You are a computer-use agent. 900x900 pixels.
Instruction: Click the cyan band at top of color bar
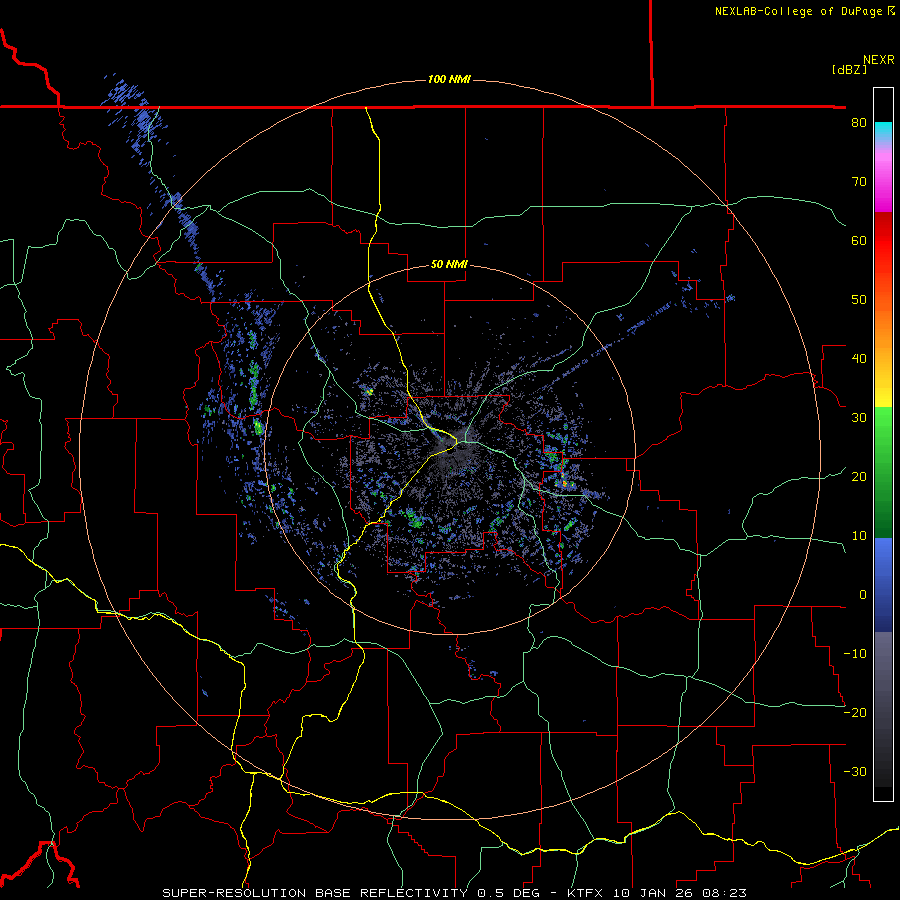pyautogui.click(x=883, y=131)
